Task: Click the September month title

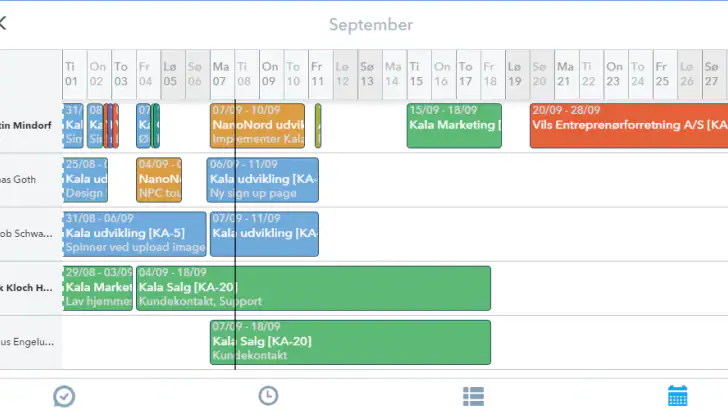Action: click(371, 25)
